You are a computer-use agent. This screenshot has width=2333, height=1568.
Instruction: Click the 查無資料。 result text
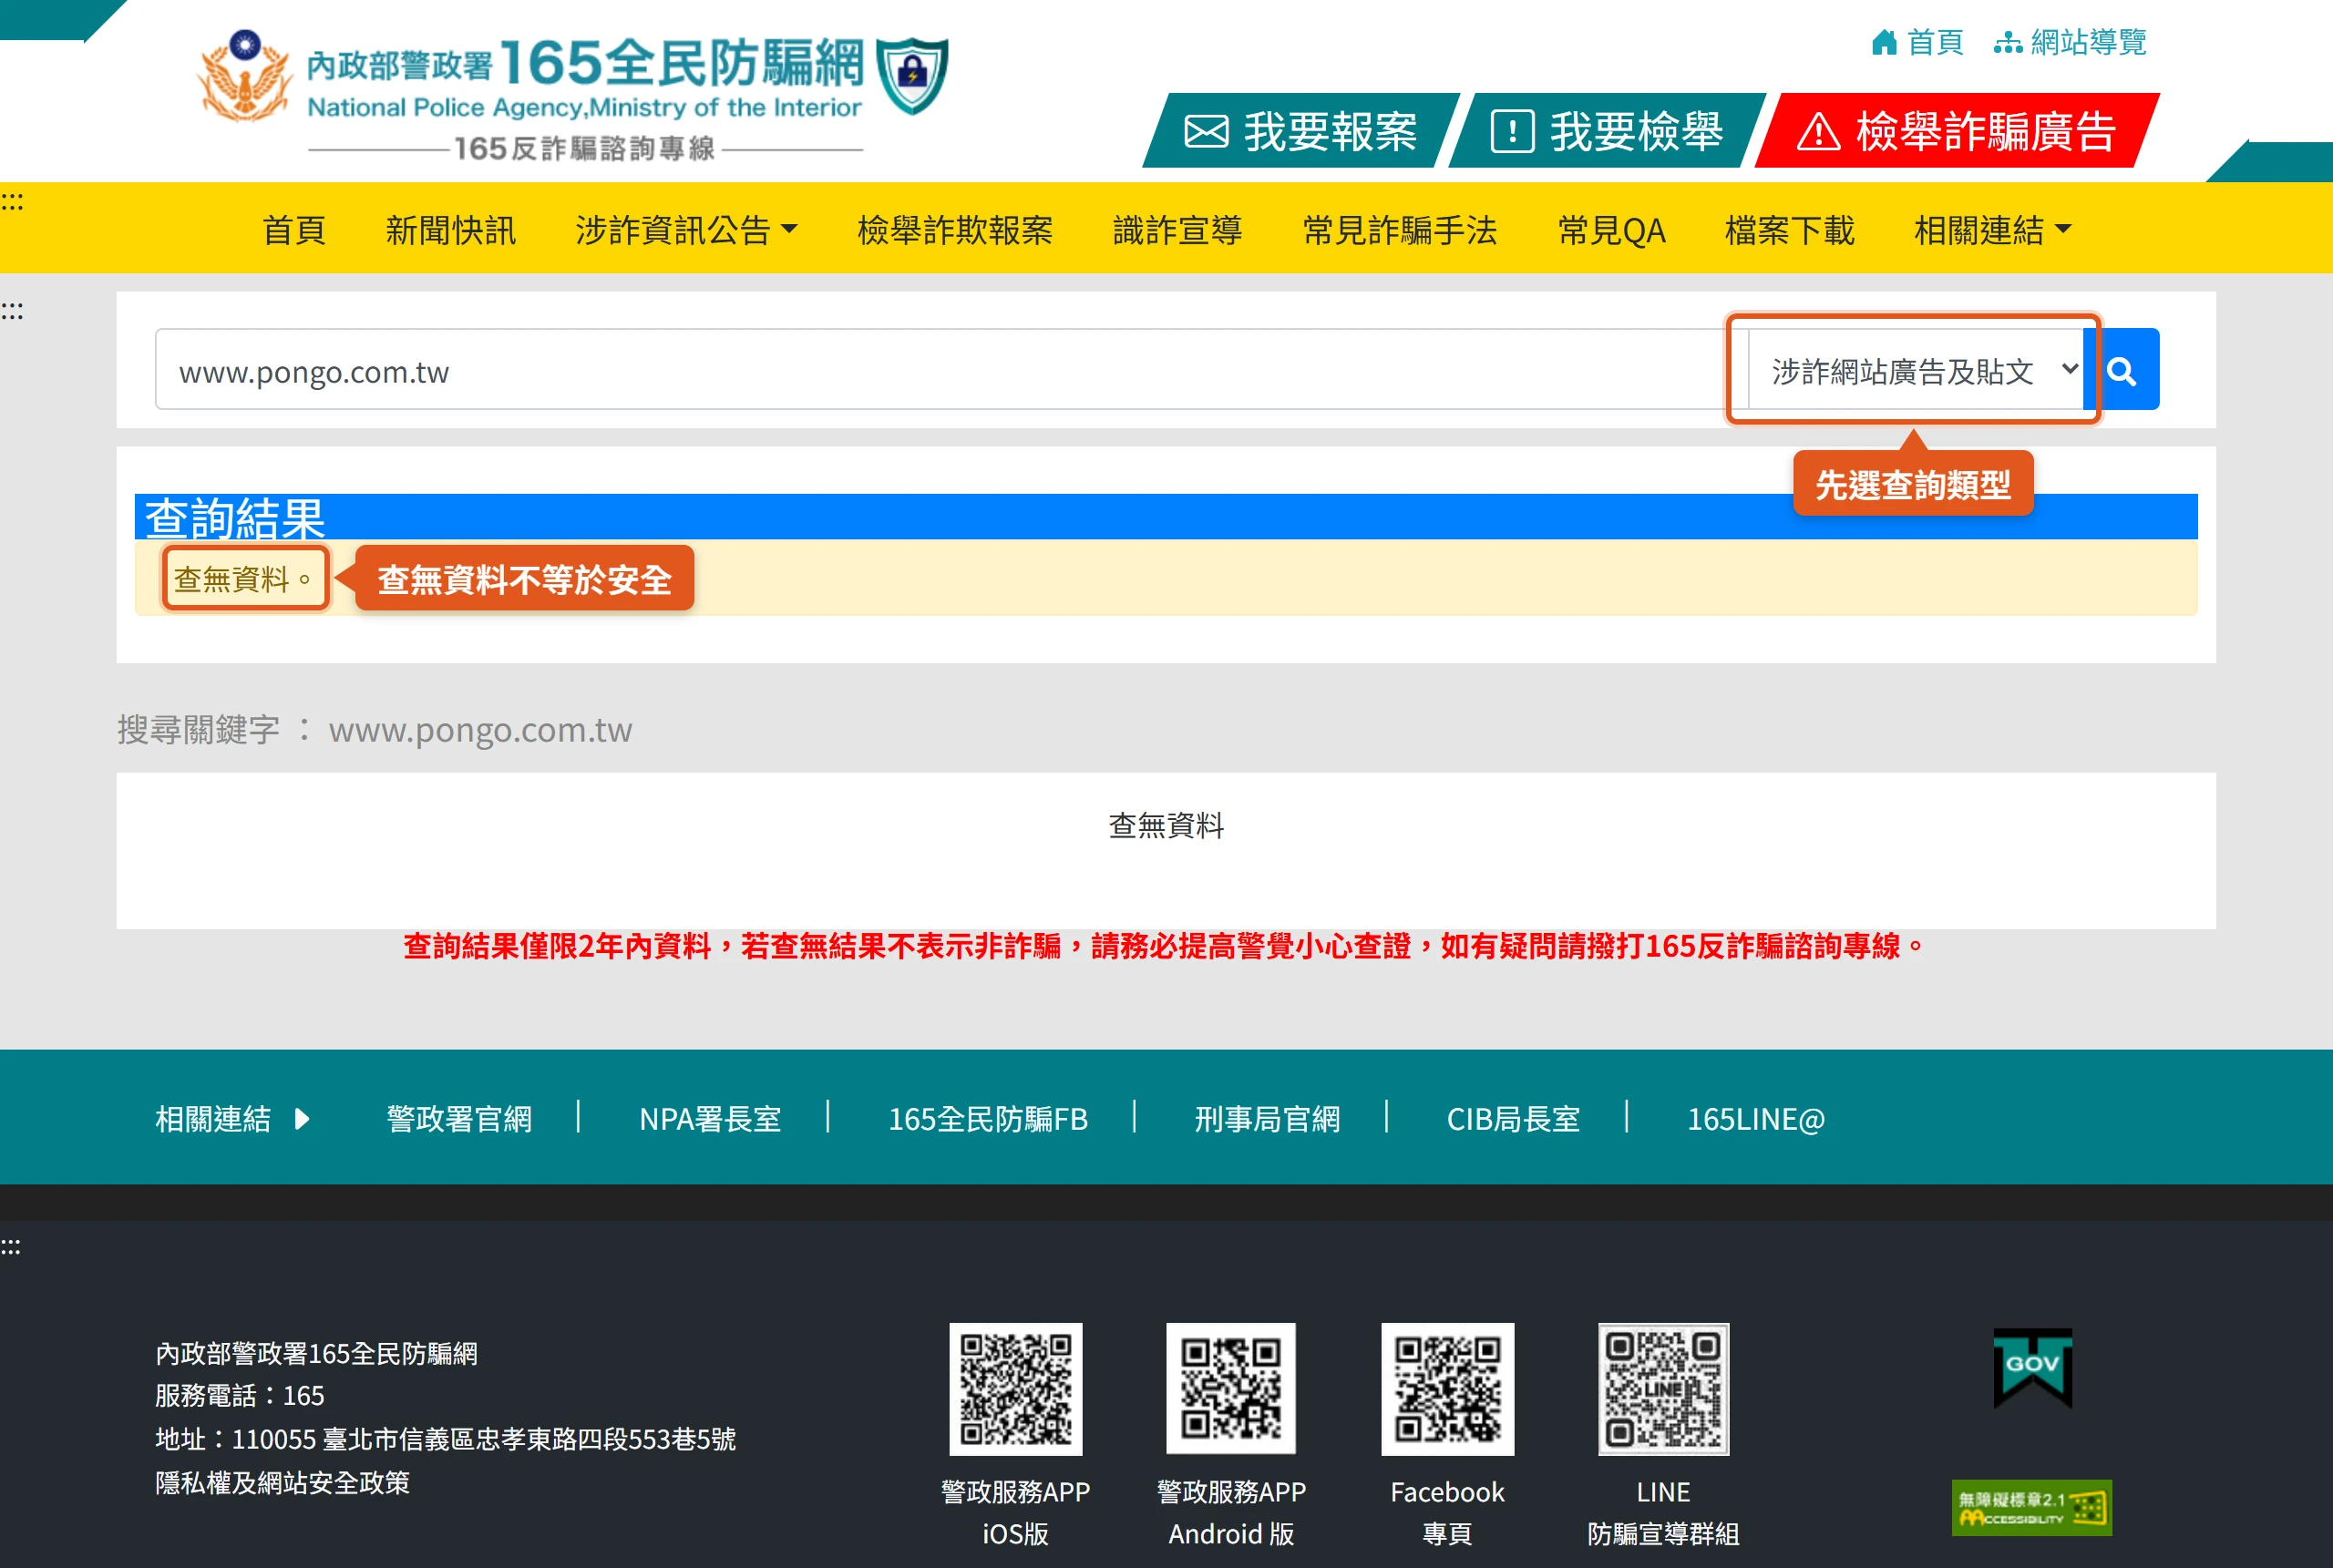pos(245,579)
